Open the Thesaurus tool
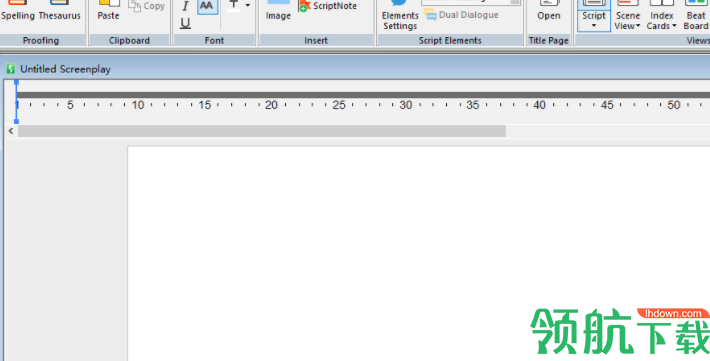The width and height of the screenshot is (710, 361). pyautogui.click(x=59, y=11)
